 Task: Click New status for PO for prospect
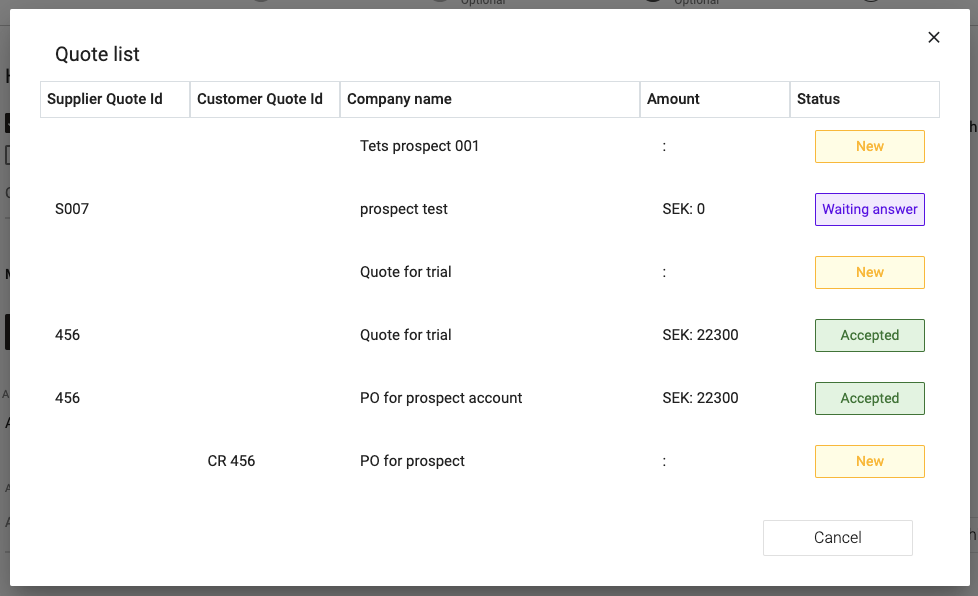(x=869, y=461)
